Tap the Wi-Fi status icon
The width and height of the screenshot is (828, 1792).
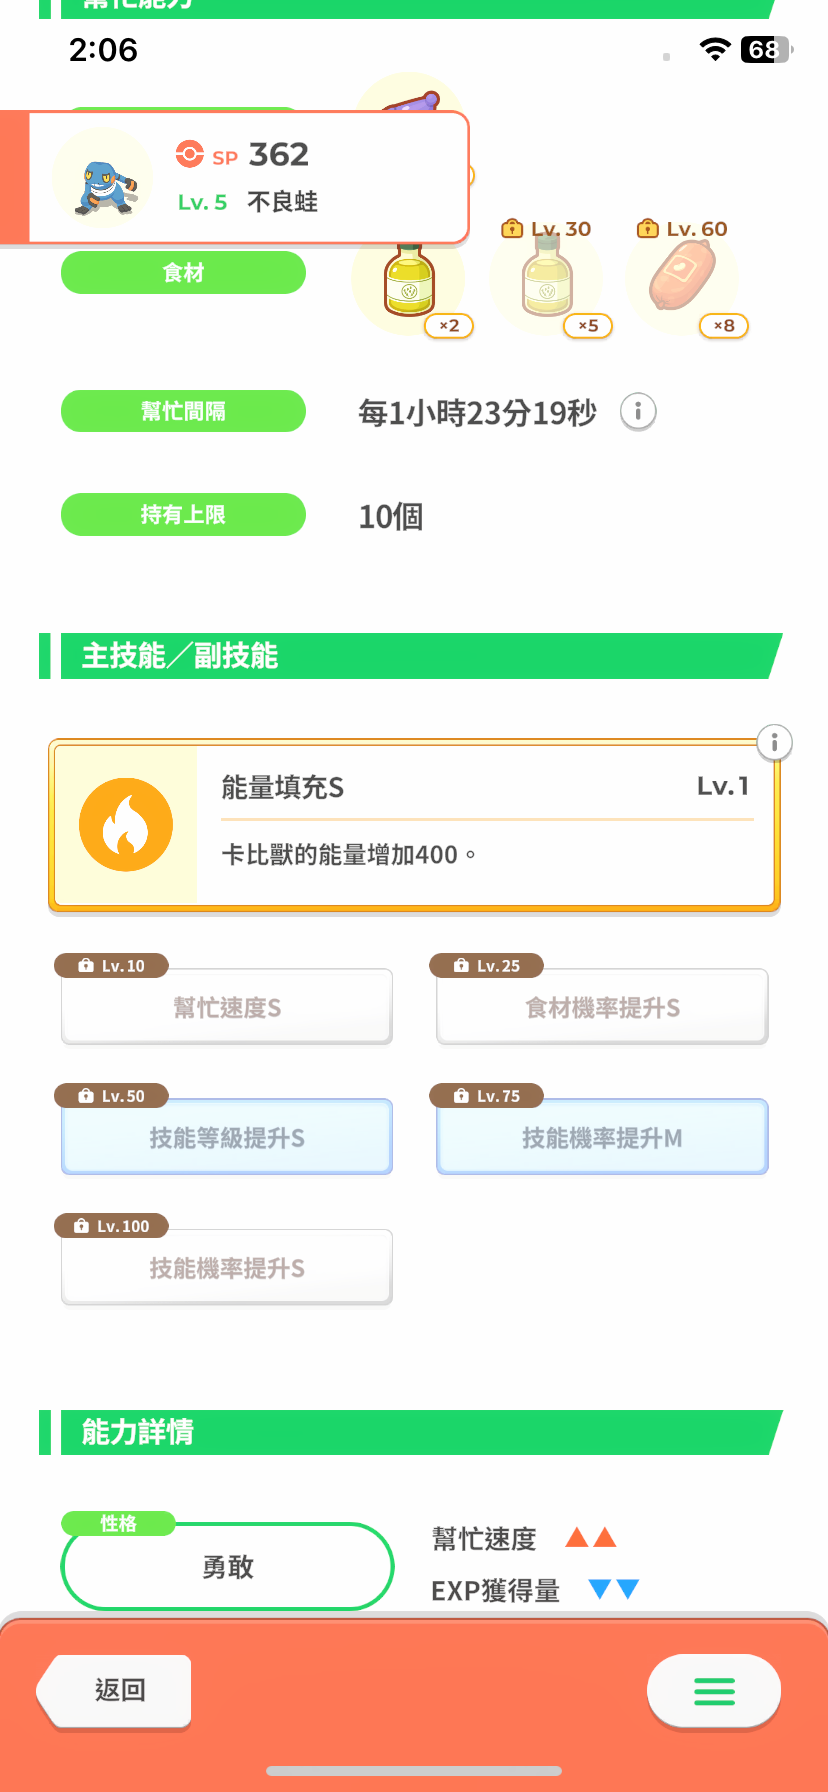point(714,50)
